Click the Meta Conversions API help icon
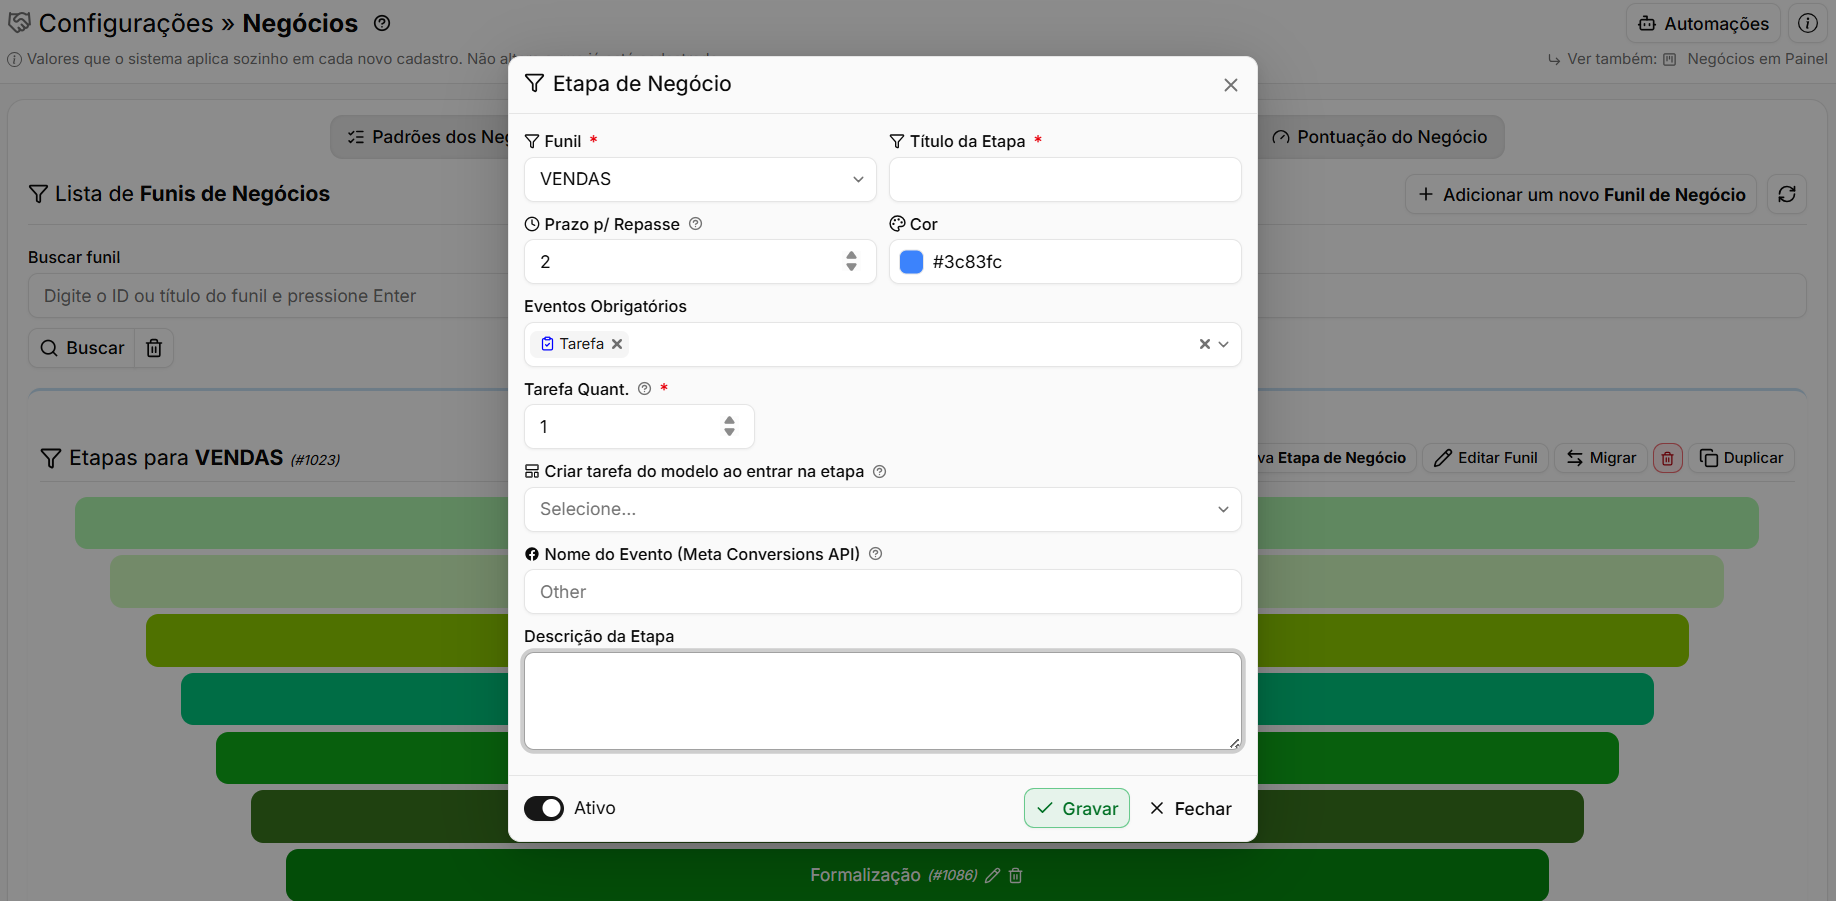 point(876,554)
